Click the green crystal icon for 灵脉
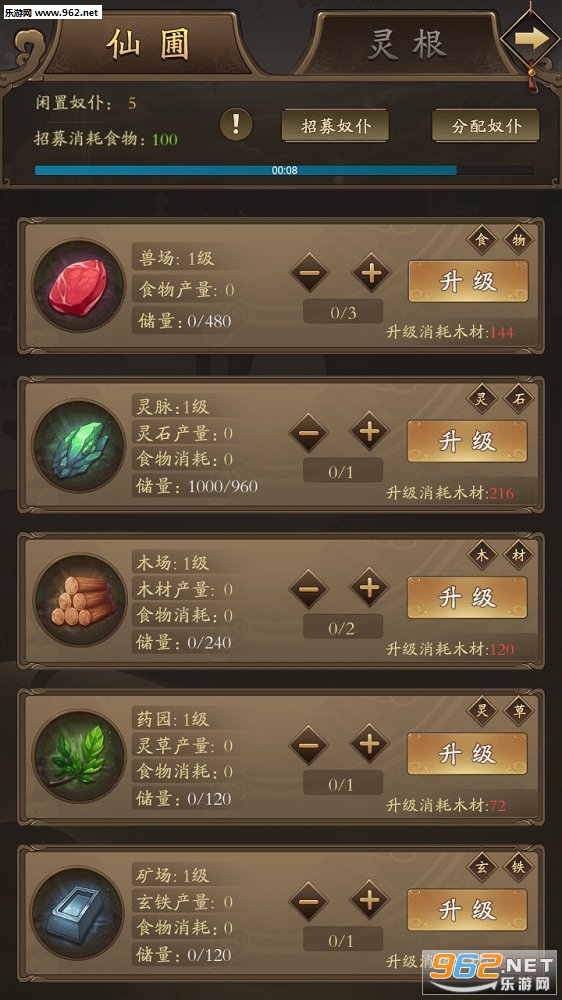 click(x=78, y=445)
